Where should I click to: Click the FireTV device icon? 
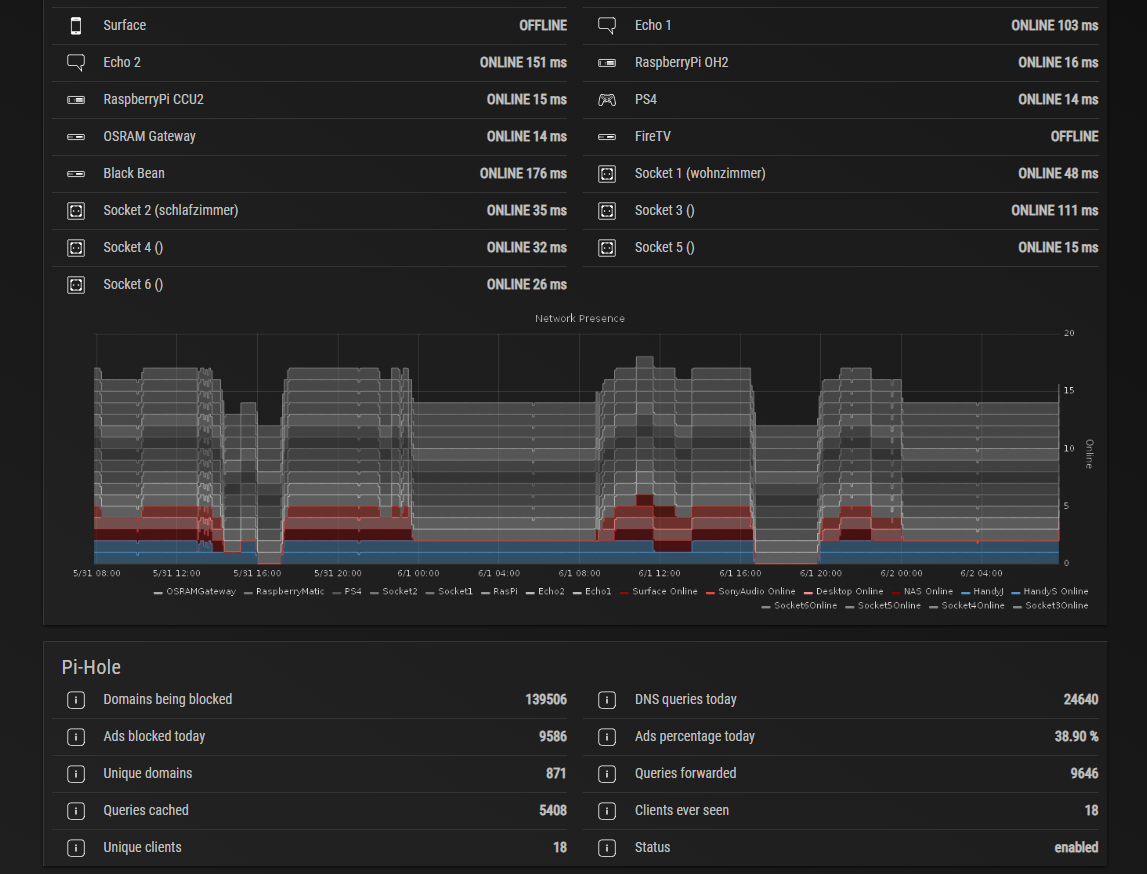[607, 136]
